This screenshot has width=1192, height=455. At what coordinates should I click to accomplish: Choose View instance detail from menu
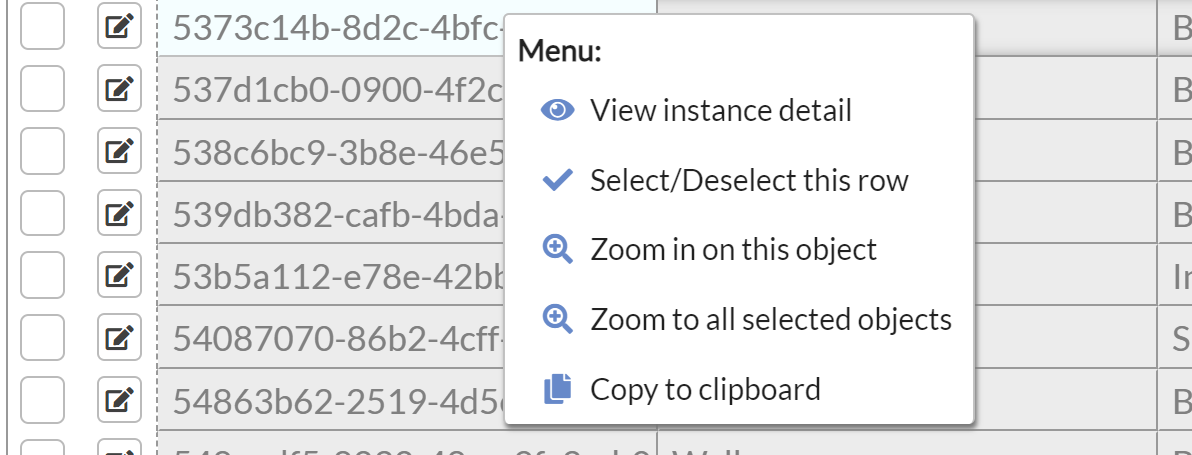pos(720,110)
